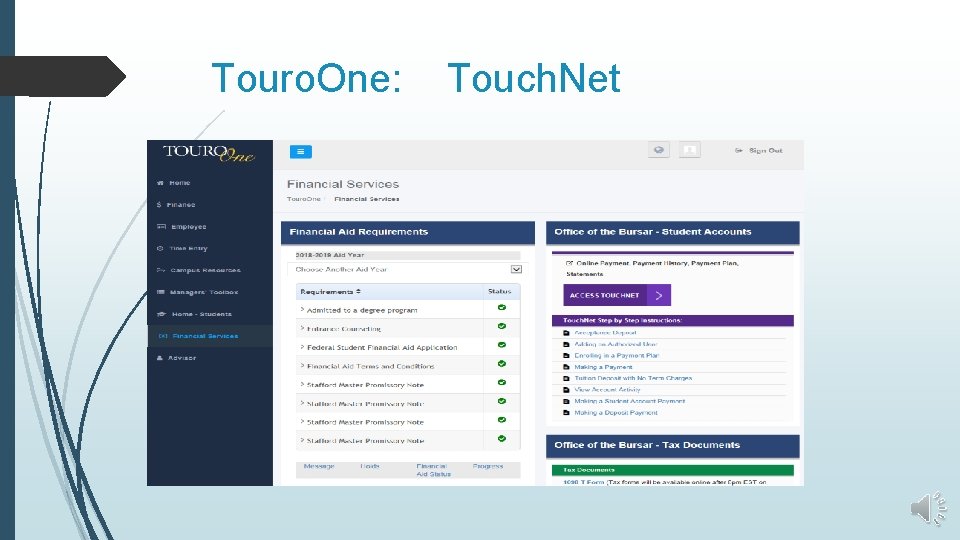Image resolution: width=960 pixels, height=540 pixels.
Task: Switch to the Progress tab
Action: click(488, 467)
